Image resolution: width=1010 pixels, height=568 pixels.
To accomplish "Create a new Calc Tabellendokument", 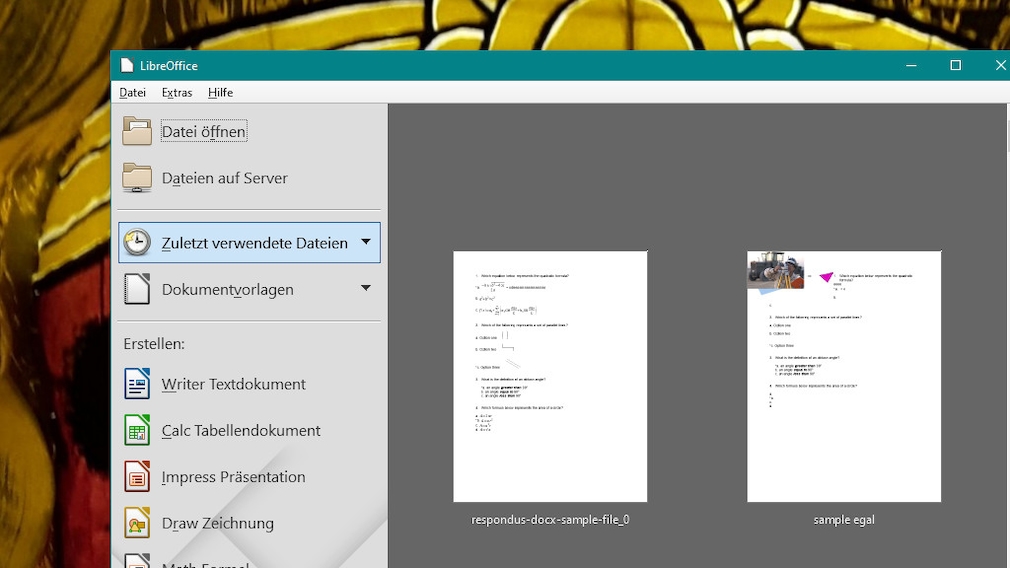I will [240, 430].
